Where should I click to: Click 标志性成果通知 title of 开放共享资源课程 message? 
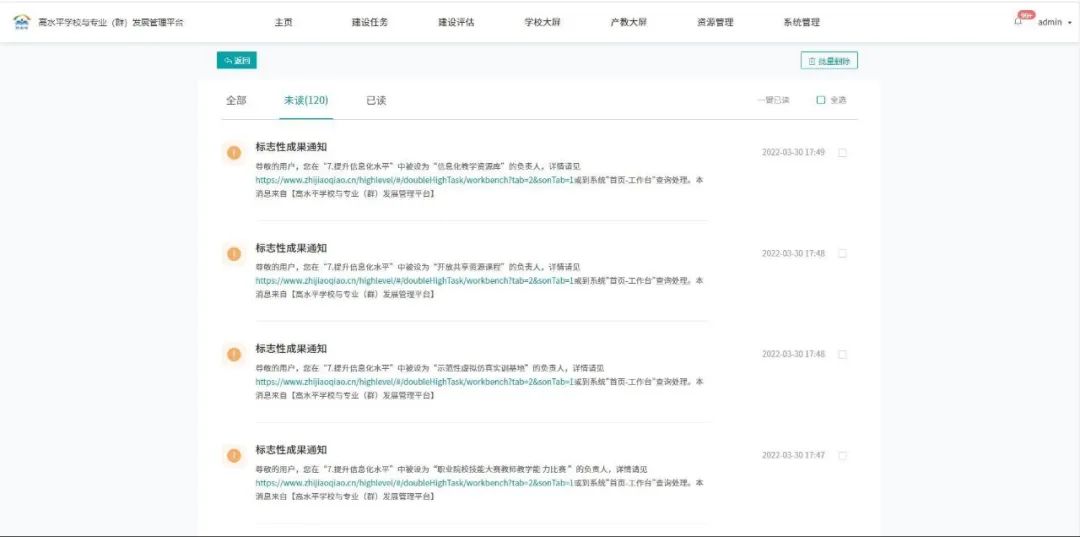[x=291, y=248]
